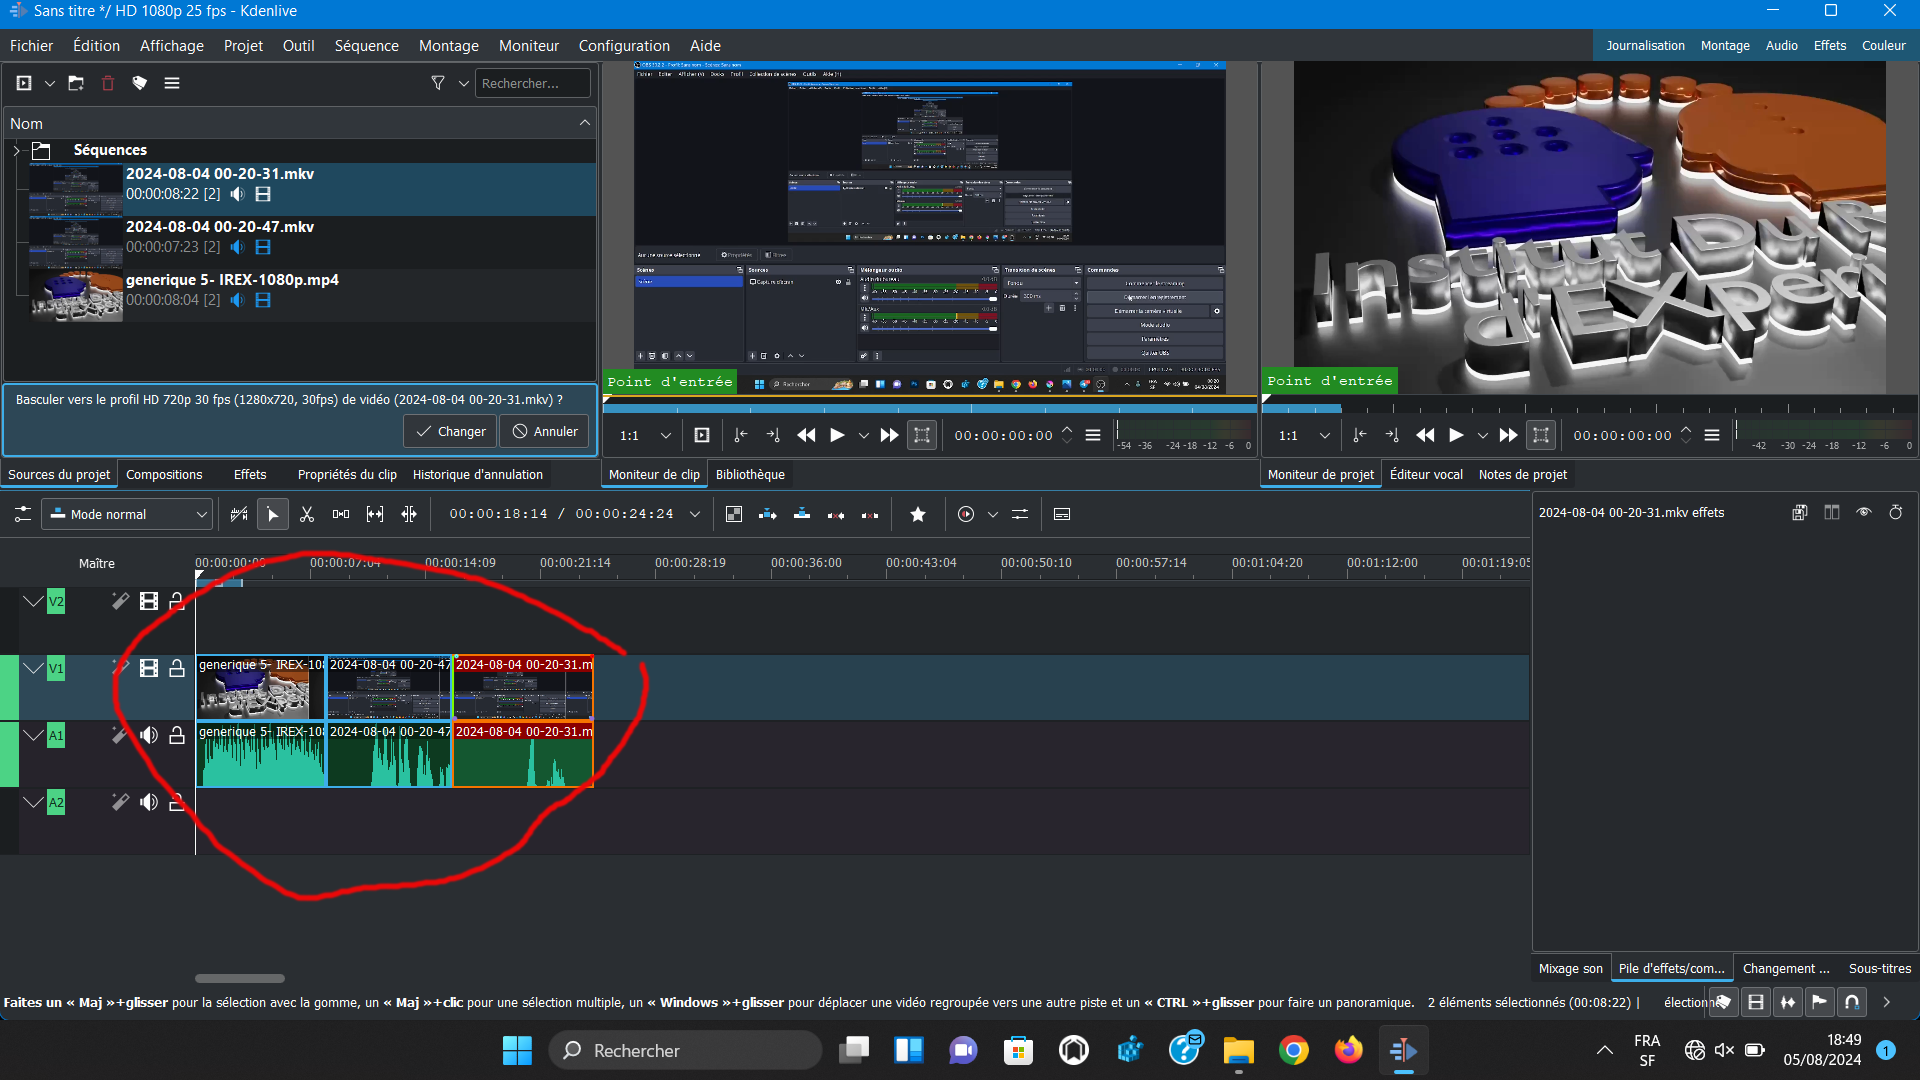This screenshot has height=1080, width=1920.
Task: Expand the Séquences folder
Action: tap(16, 150)
